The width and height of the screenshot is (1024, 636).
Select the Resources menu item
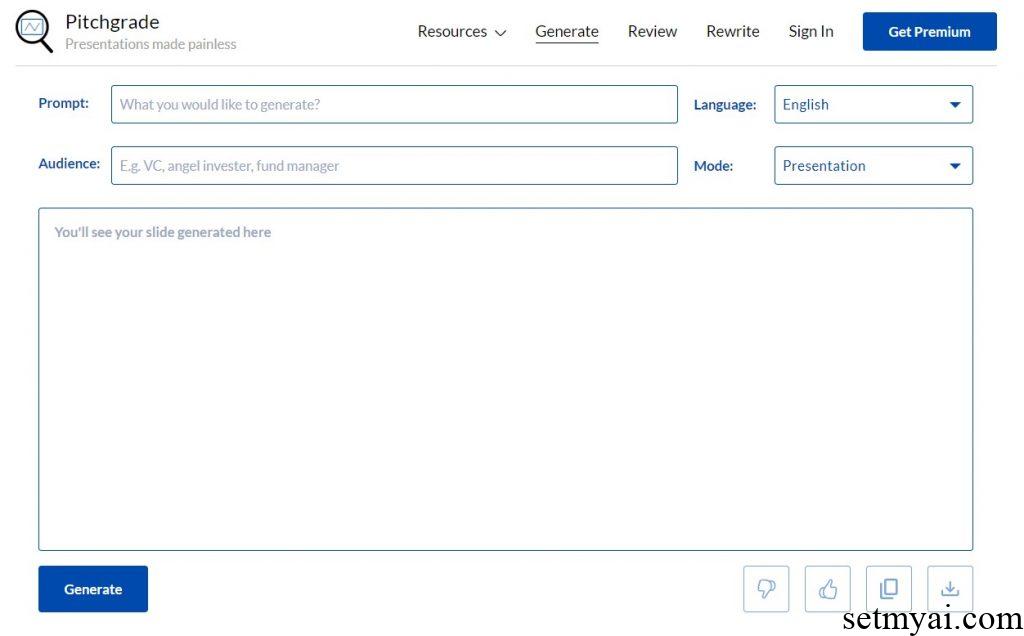(452, 31)
